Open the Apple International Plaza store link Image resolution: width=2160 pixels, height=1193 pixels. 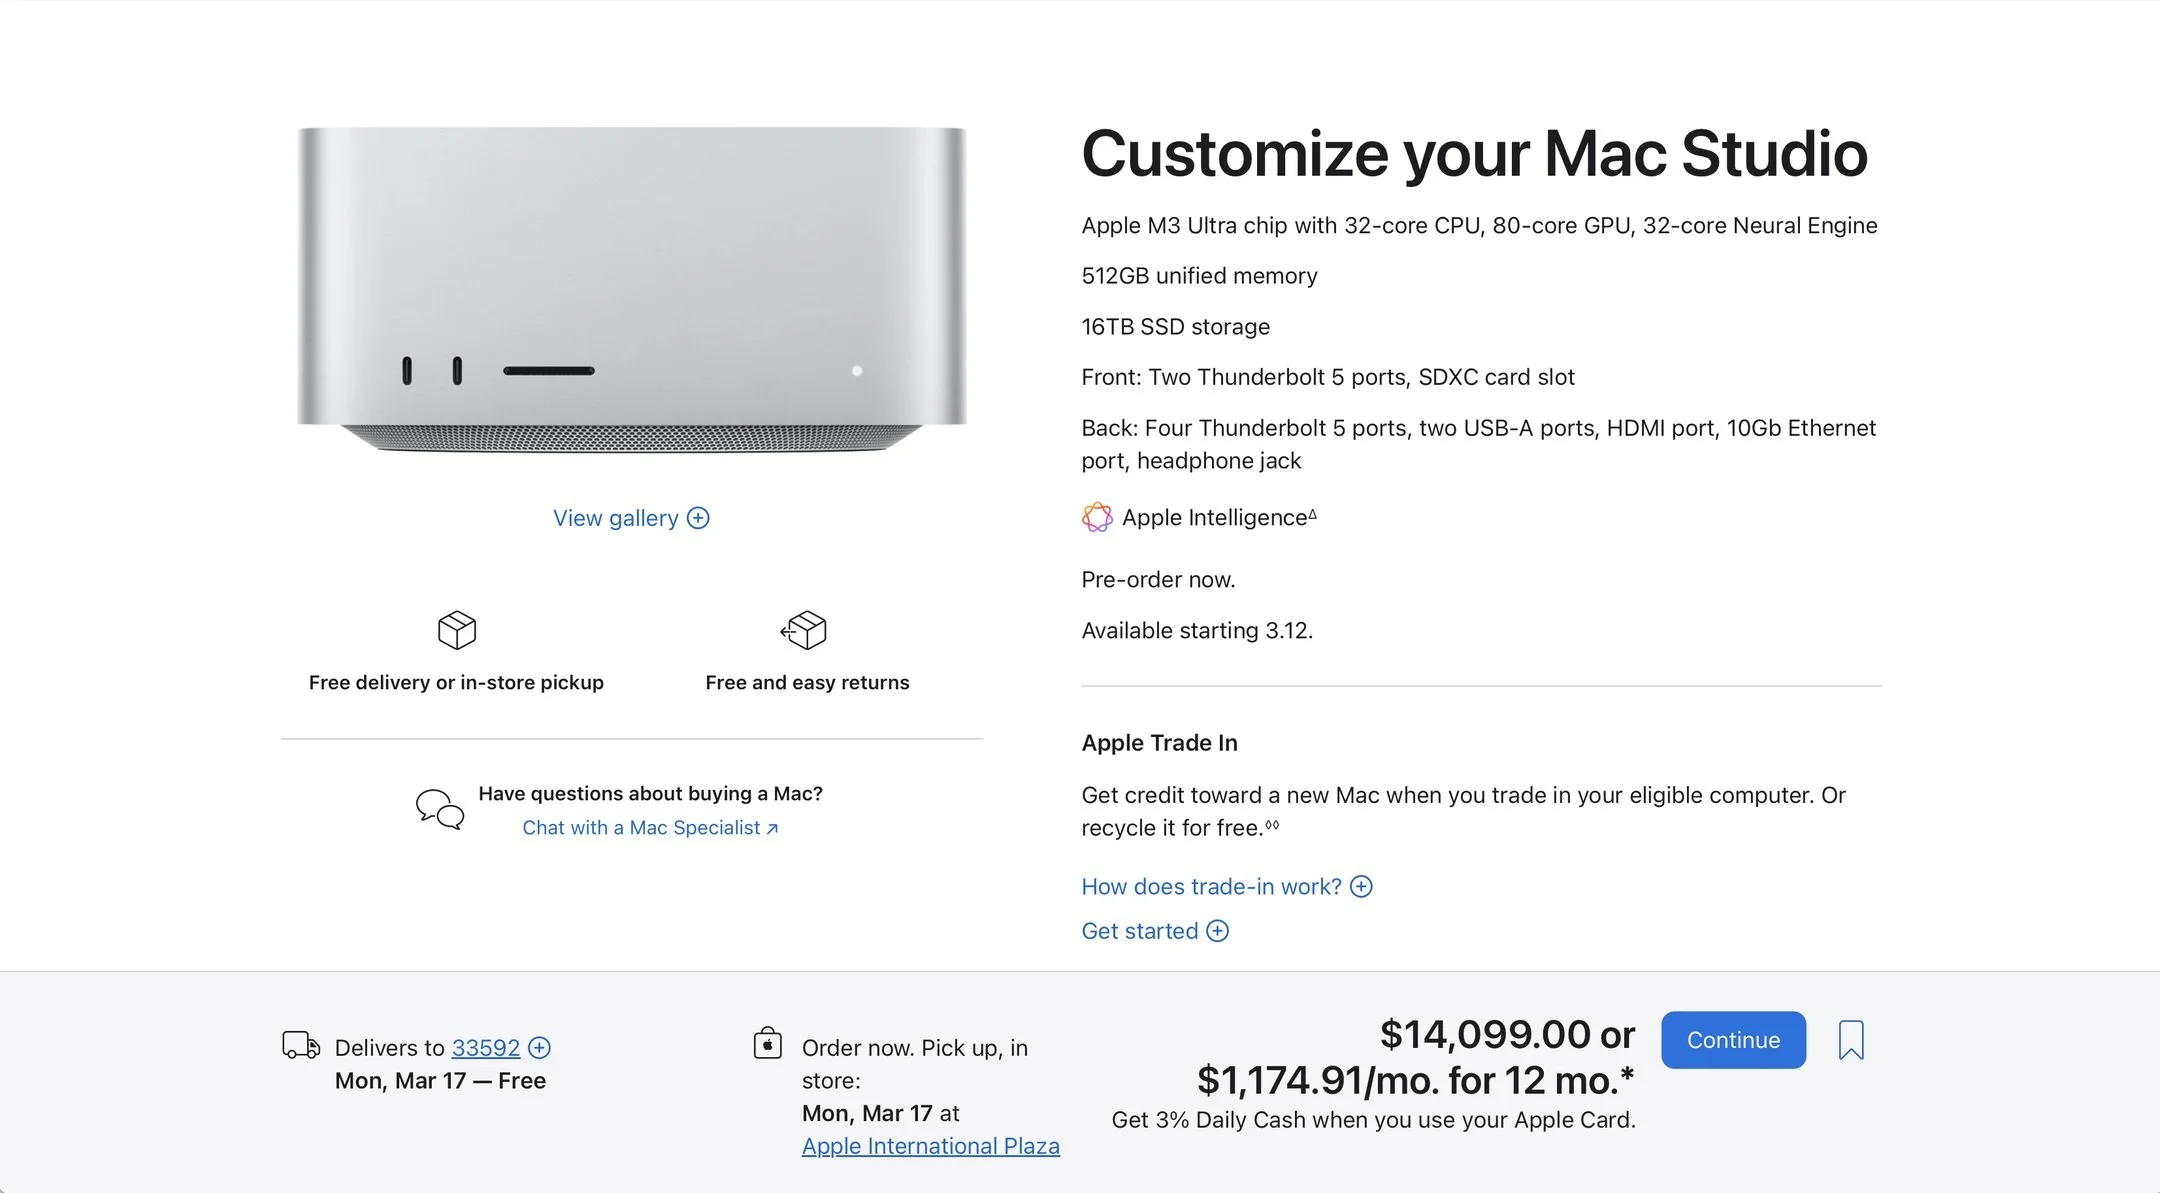pyautogui.click(x=930, y=1146)
